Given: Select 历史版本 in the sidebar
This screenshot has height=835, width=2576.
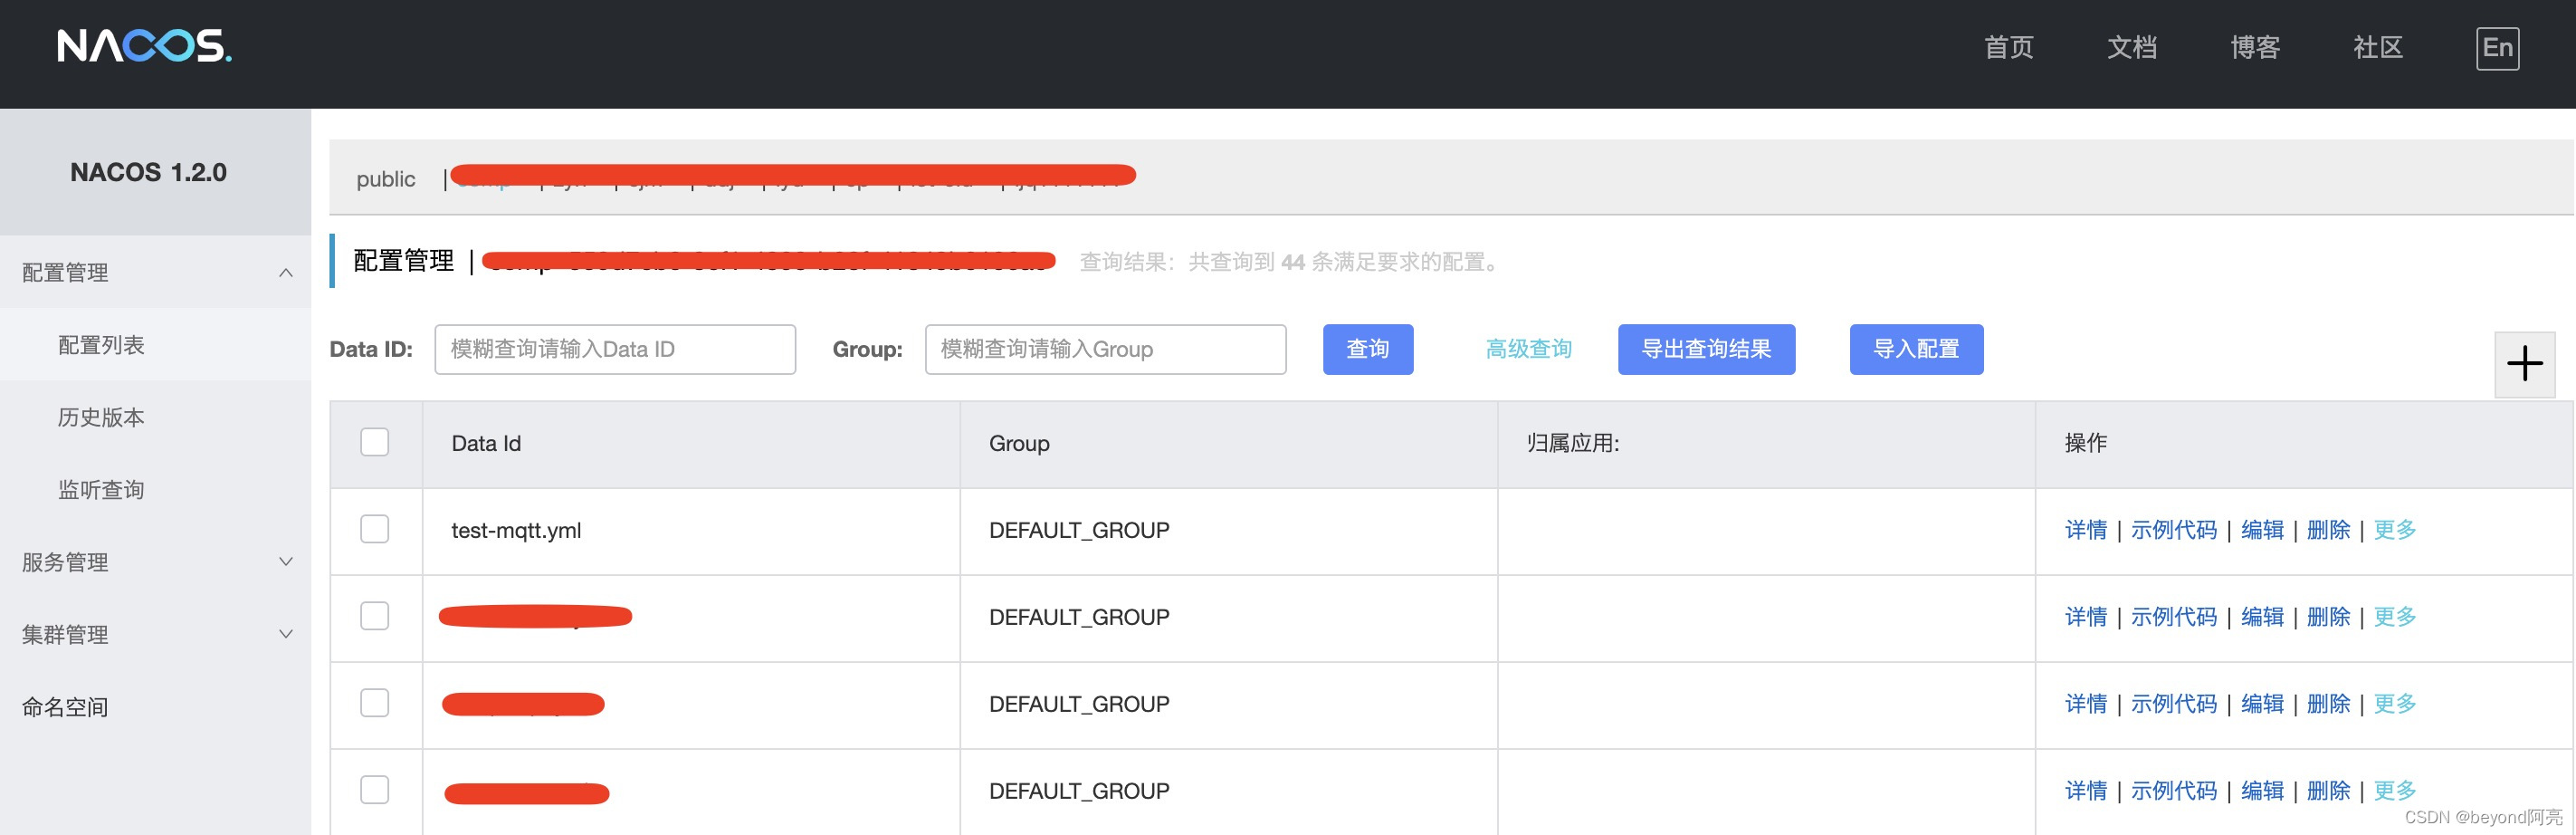Looking at the screenshot, I should click(155, 417).
